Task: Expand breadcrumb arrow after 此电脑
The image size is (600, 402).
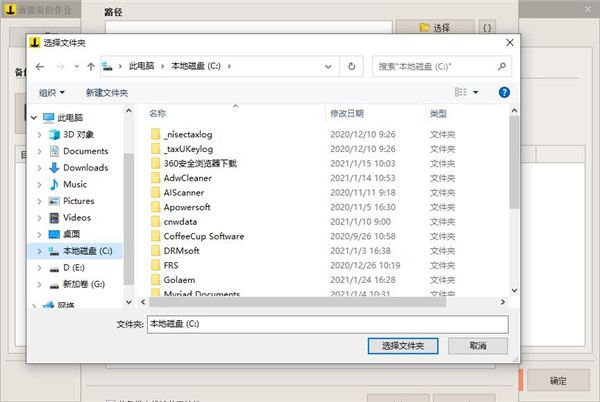Action: pyautogui.click(x=162, y=66)
